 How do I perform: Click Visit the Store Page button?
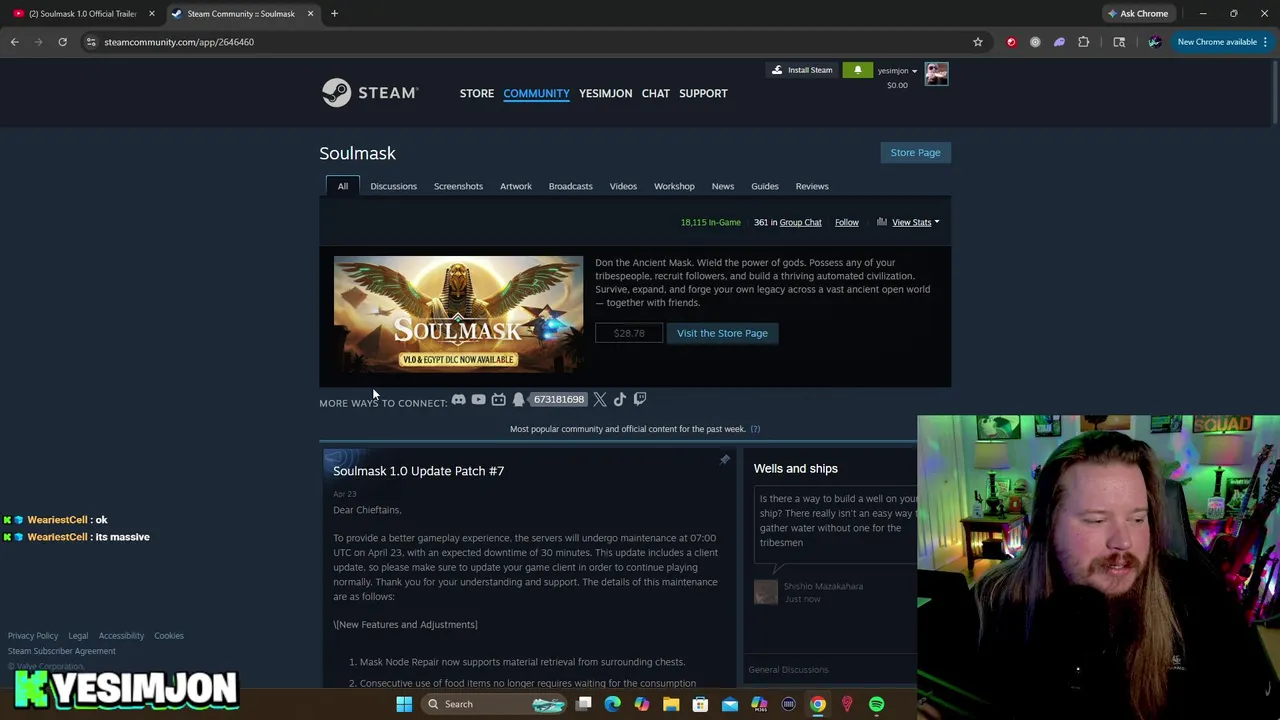(722, 333)
